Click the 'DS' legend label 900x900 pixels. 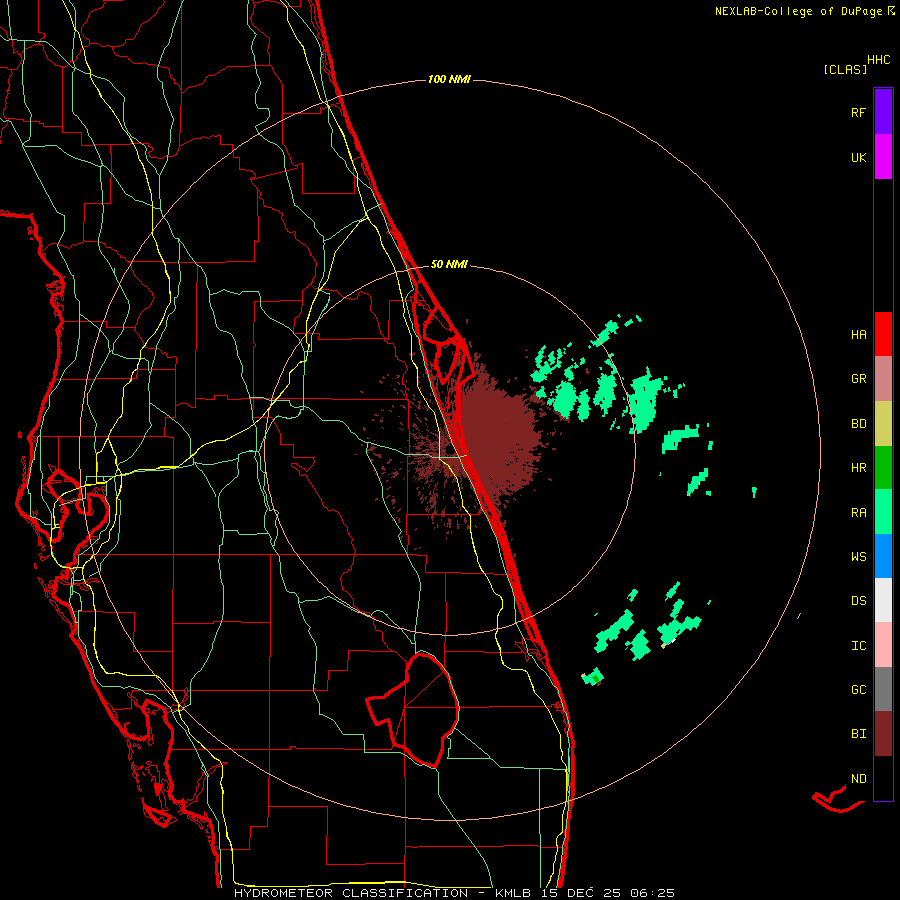coord(858,600)
